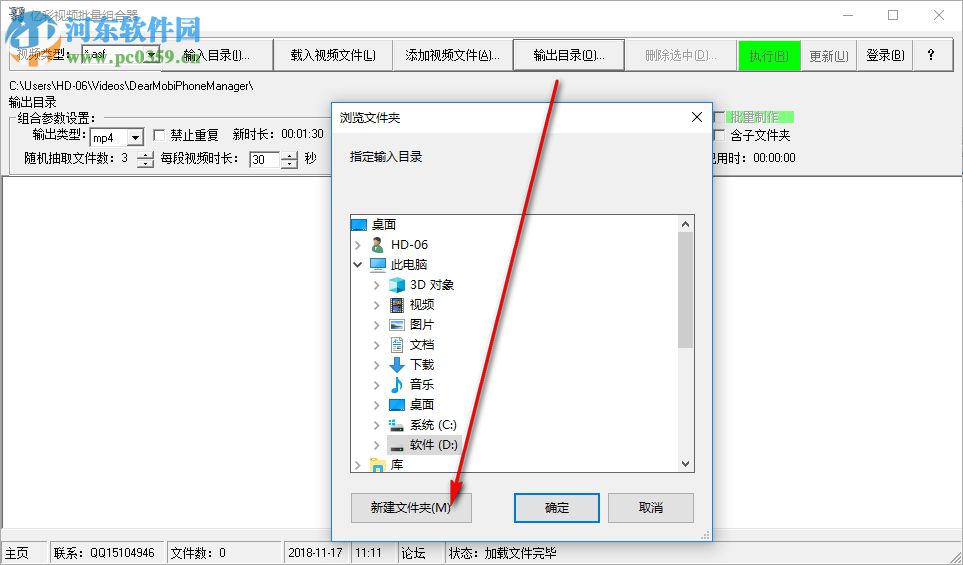
Task: Click the top-level 桌面 desktop icon
Action: 359,225
